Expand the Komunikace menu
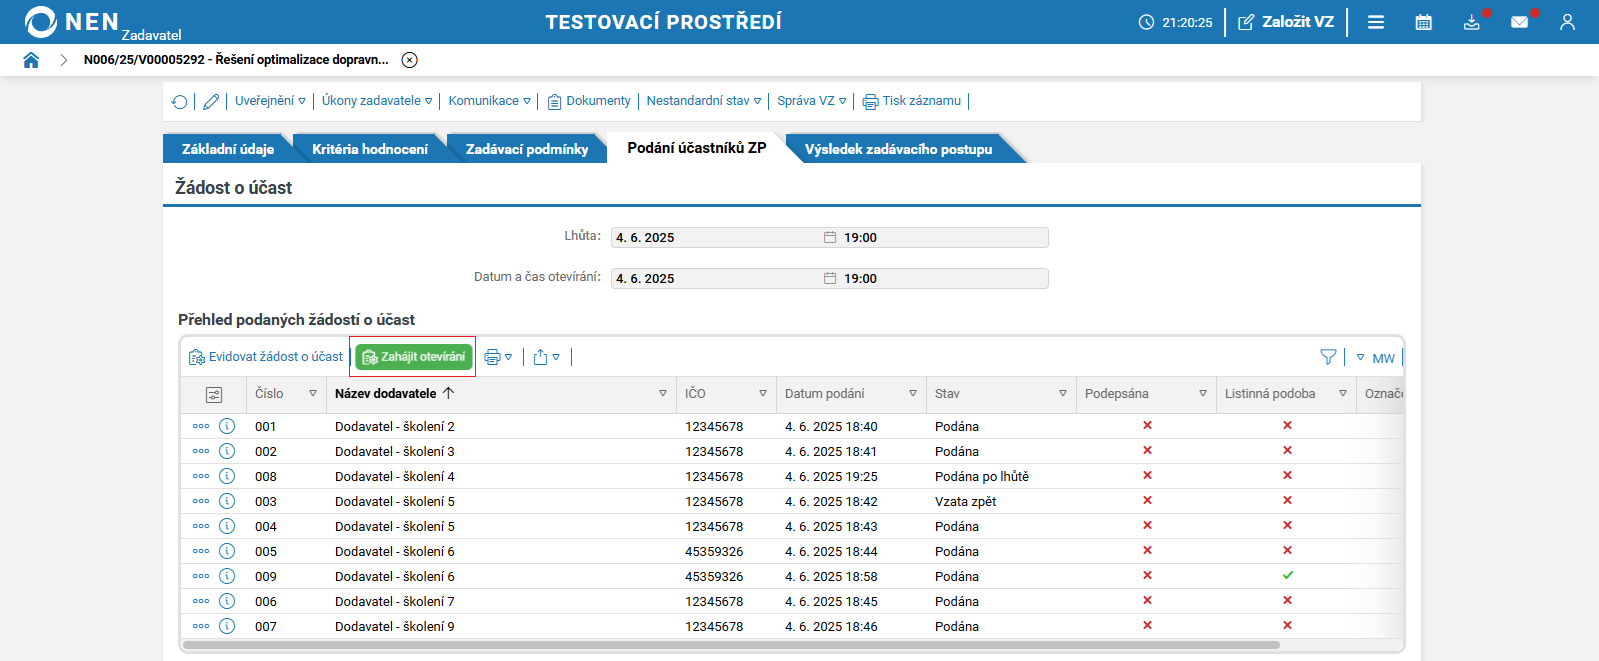This screenshot has height=661, width=1599. coord(489,101)
